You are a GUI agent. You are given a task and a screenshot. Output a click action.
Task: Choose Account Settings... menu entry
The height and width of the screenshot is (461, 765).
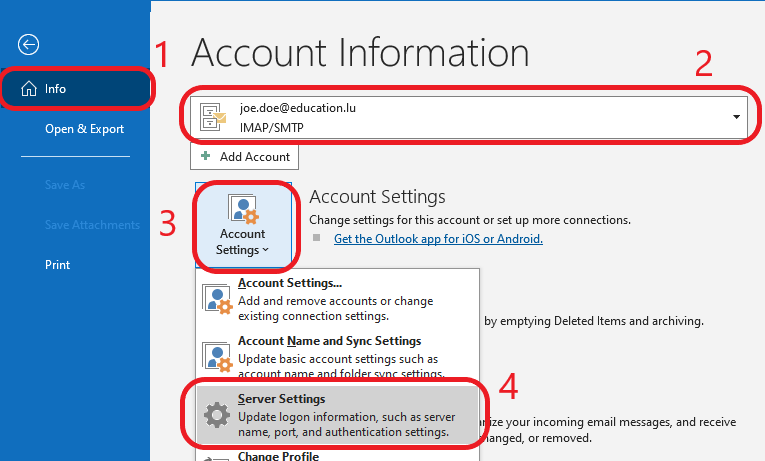337,299
